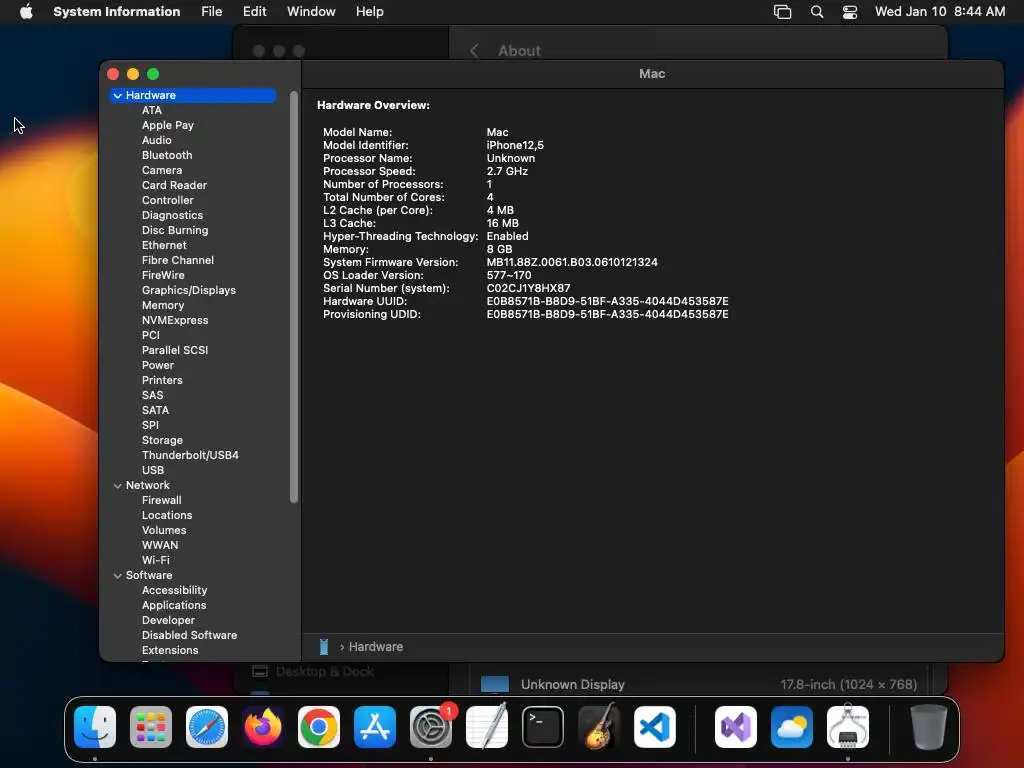Click the Stage Manager menu bar icon
This screenshot has height=768, width=1024.
coord(782,12)
